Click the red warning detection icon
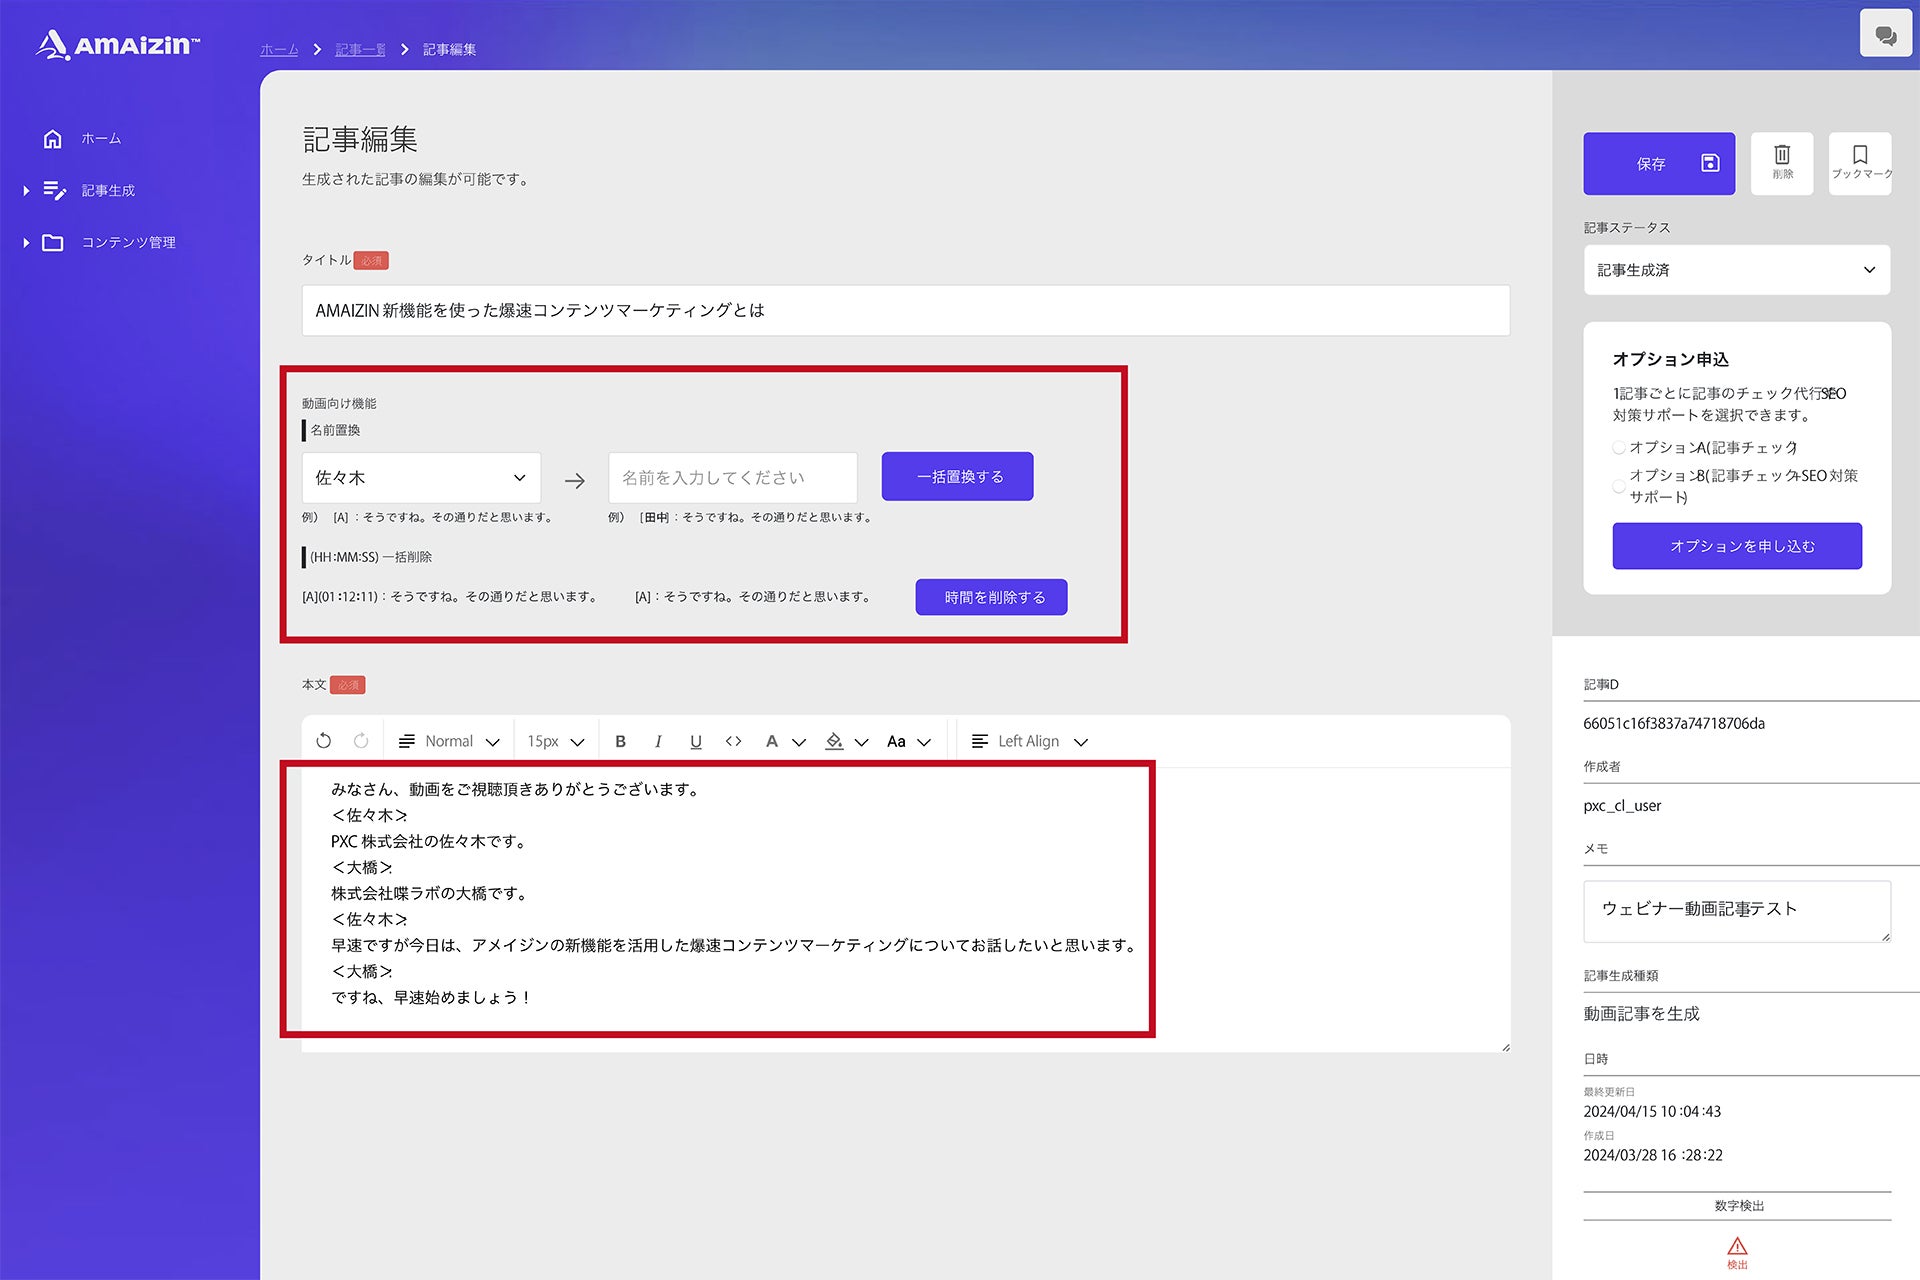 tap(1737, 1248)
